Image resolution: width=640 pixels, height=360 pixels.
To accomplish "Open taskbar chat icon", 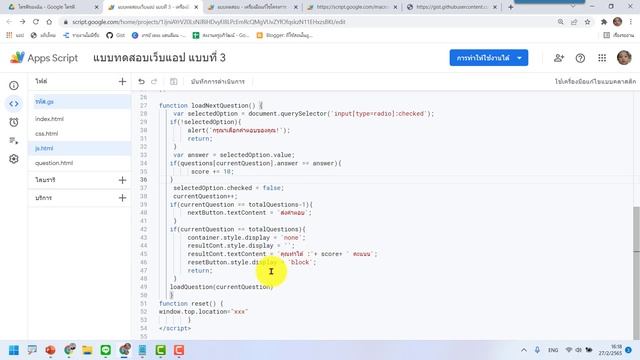I will tap(32, 350).
